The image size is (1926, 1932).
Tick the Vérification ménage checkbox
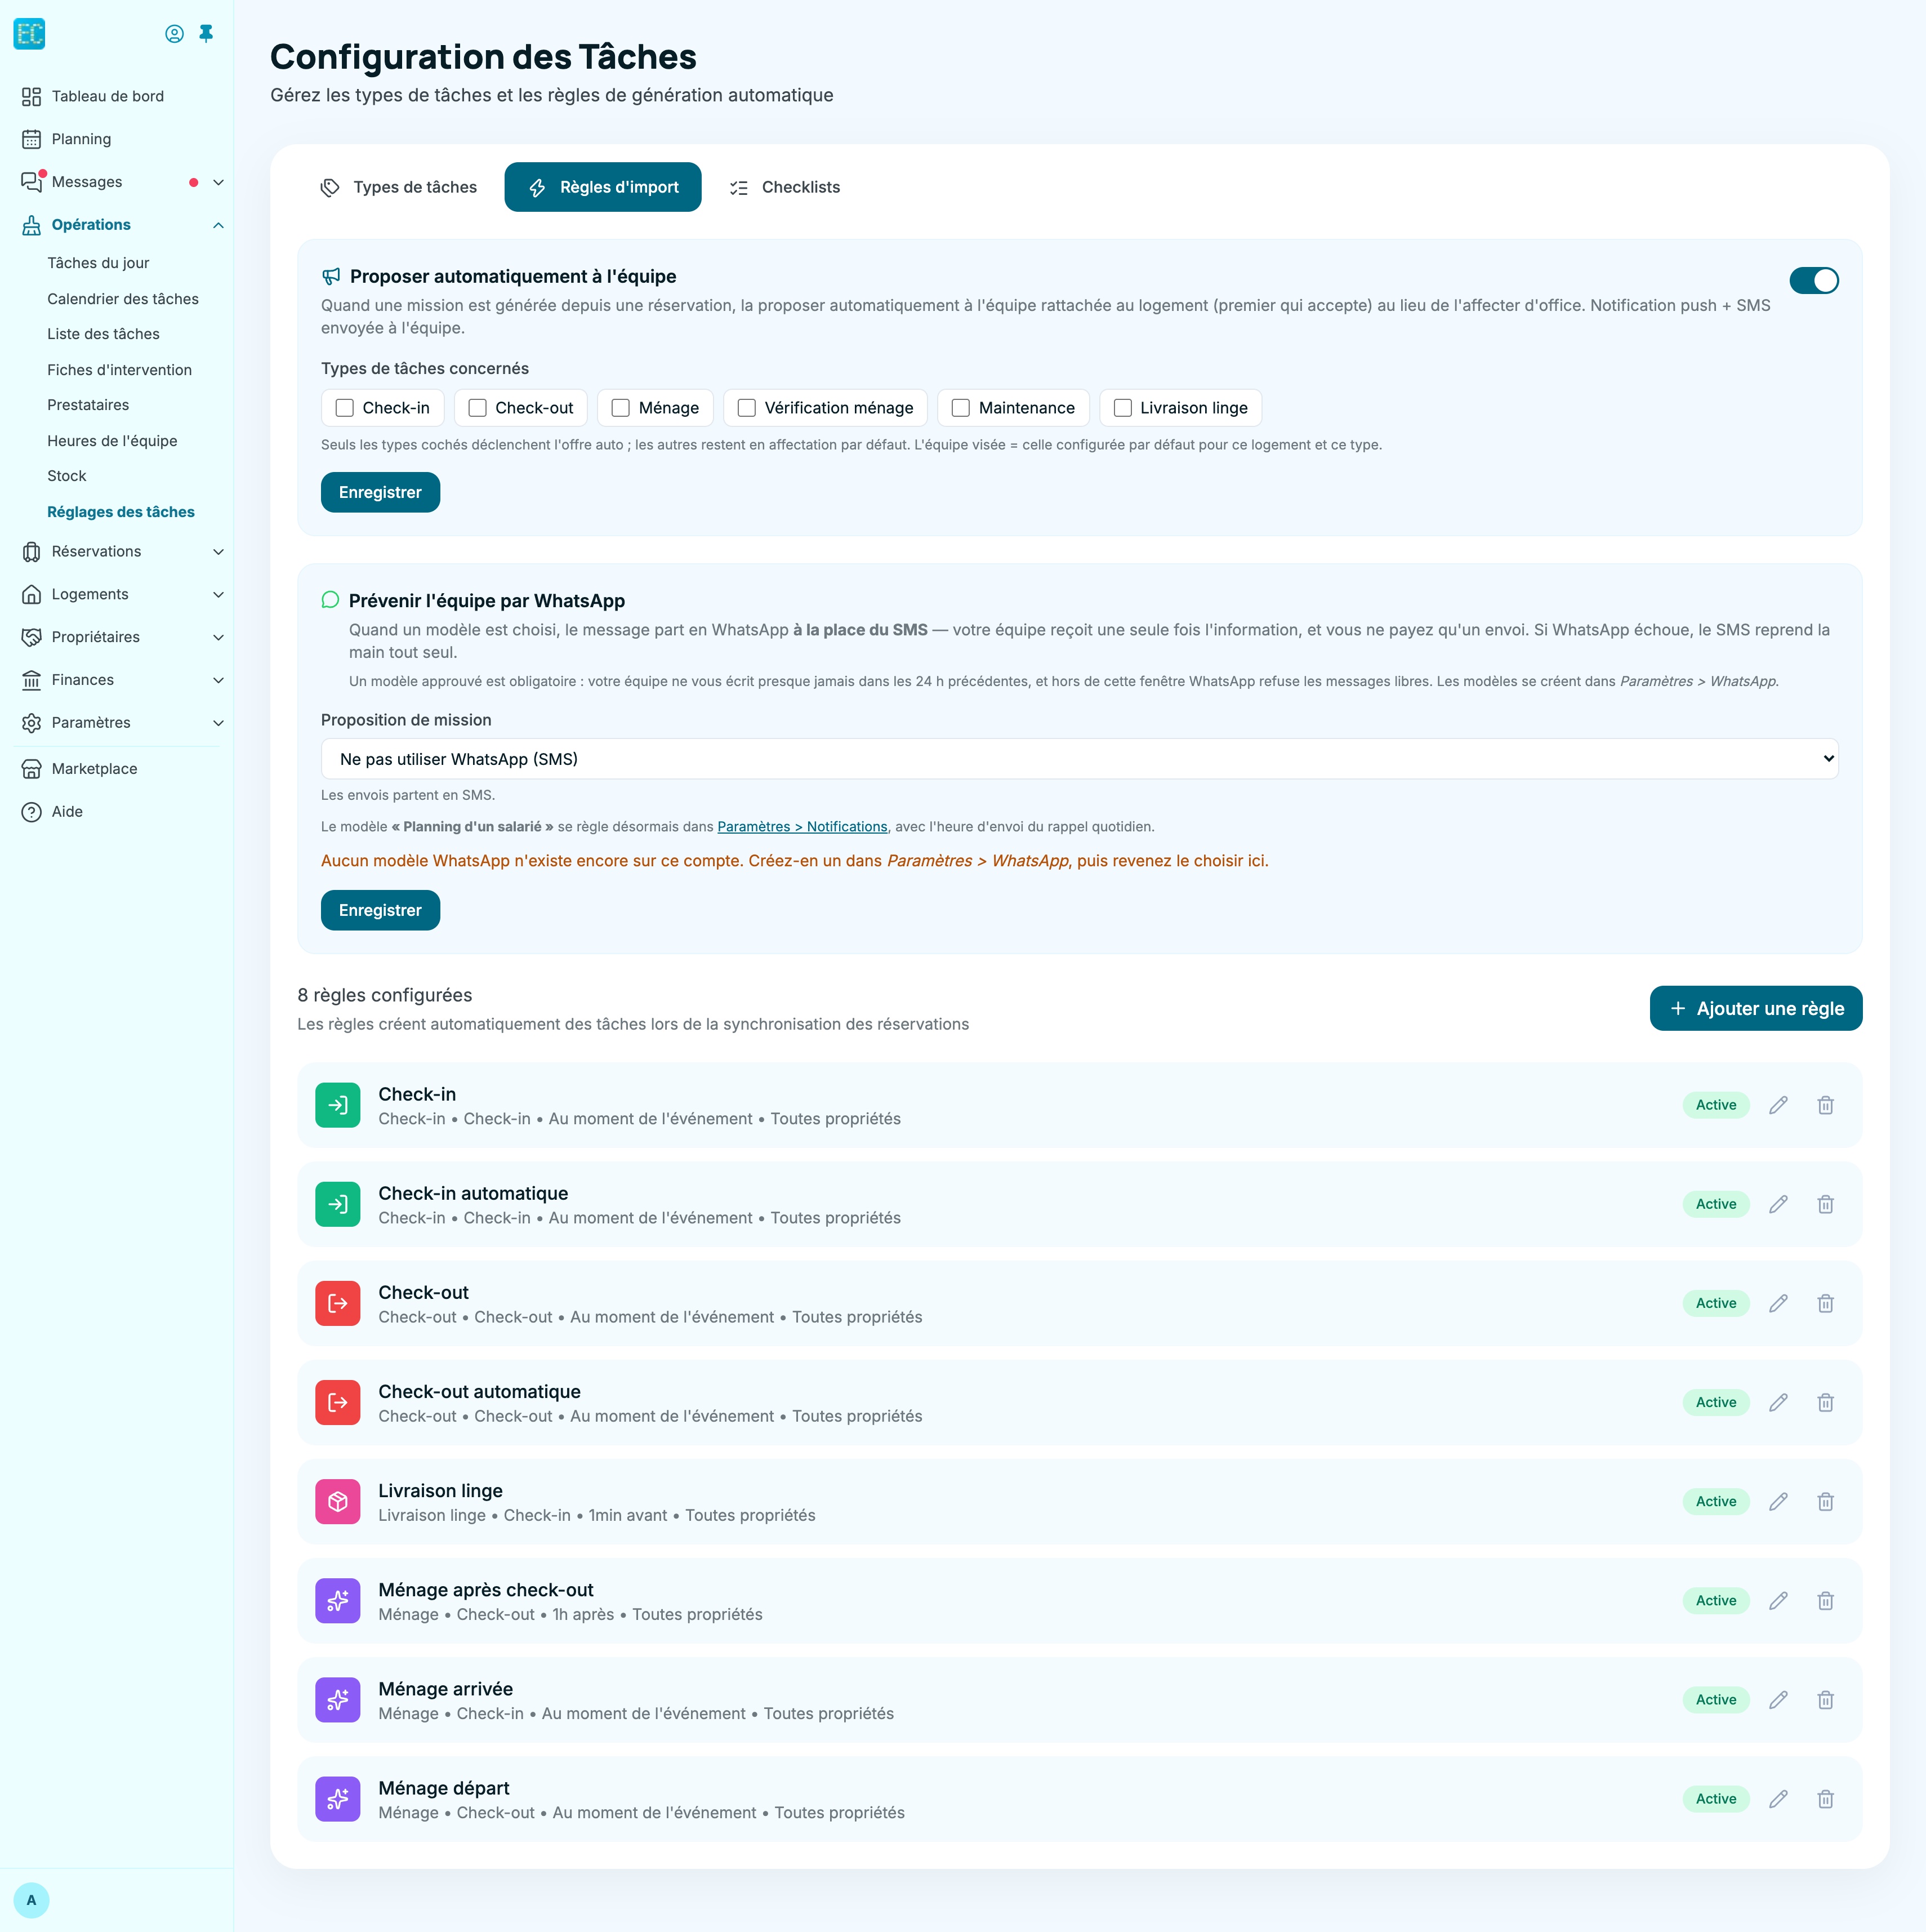747,408
